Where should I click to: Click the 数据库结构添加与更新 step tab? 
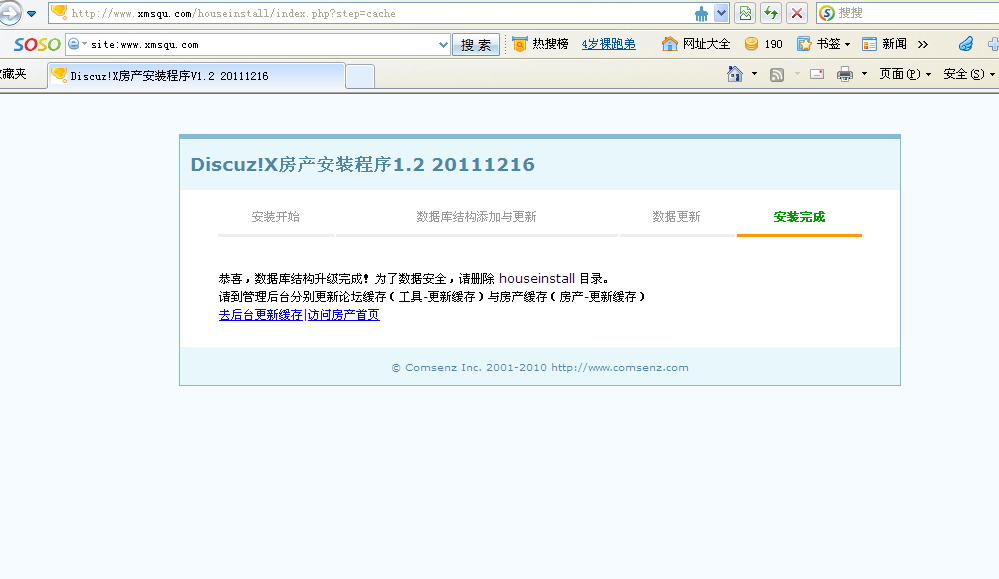[x=477, y=217]
